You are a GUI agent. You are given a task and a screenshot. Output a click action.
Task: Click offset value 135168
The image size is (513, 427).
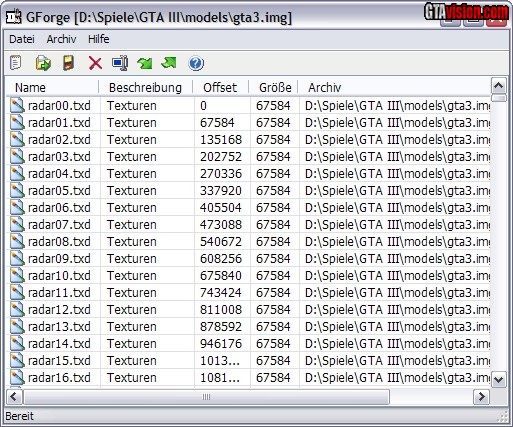[221, 140]
